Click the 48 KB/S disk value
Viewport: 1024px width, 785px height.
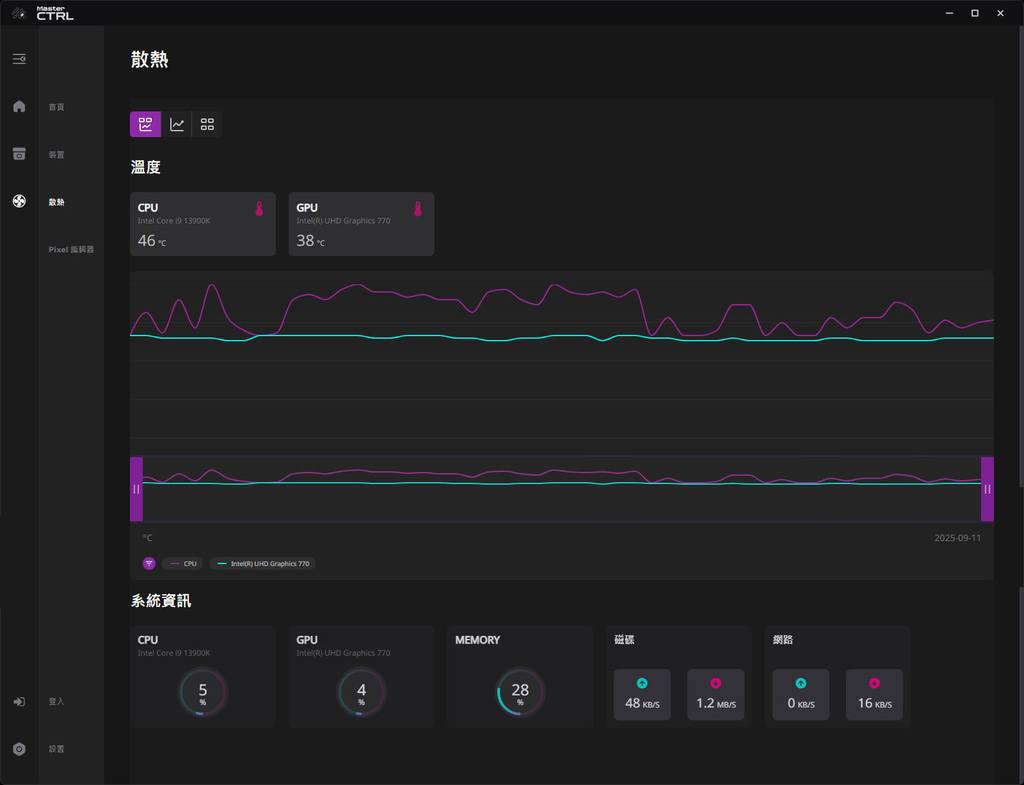coord(642,703)
